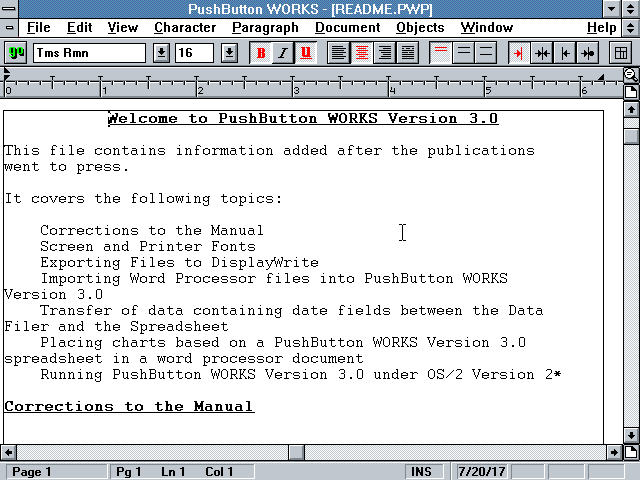Apply justified alignment
640x480 pixels.
point(407,53)
